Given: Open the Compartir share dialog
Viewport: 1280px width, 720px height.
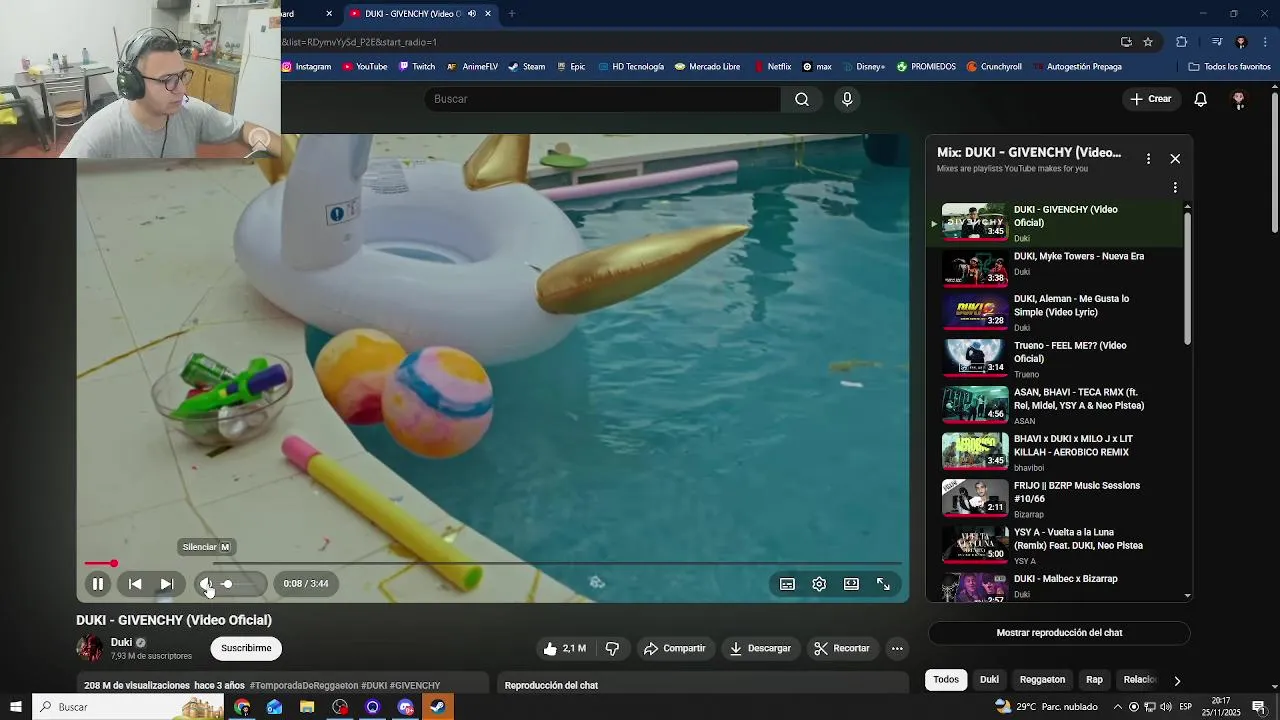Looking at the screenshot, I should pos(675,649).
